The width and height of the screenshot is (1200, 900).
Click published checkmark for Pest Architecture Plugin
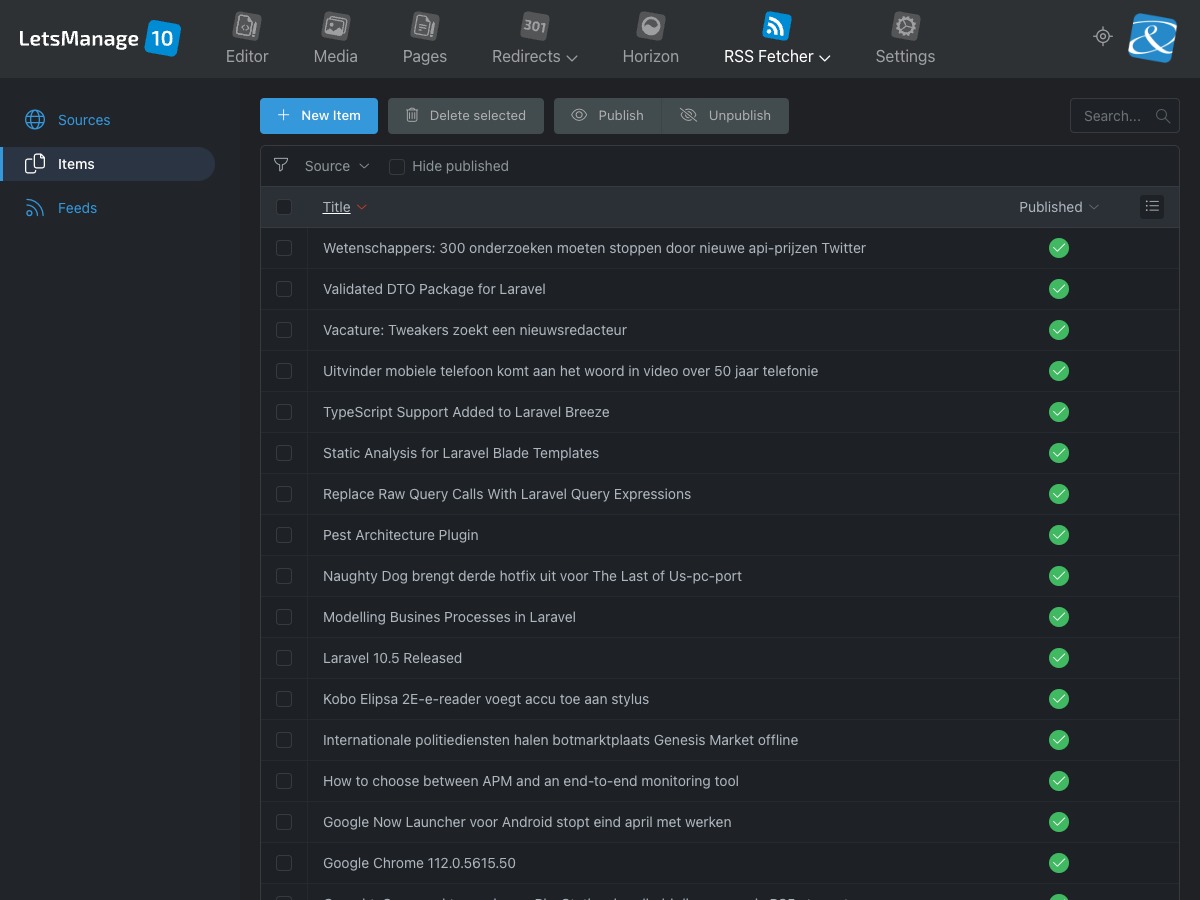coord(1059,535)
